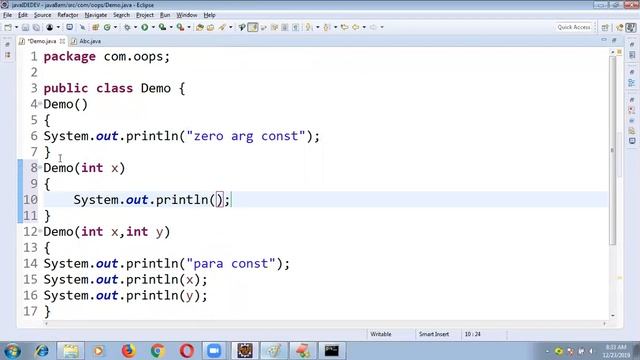This screenshot has height=360, width=640.
Task: Click the New Java Class icon
Action: [x=107, y=27]
